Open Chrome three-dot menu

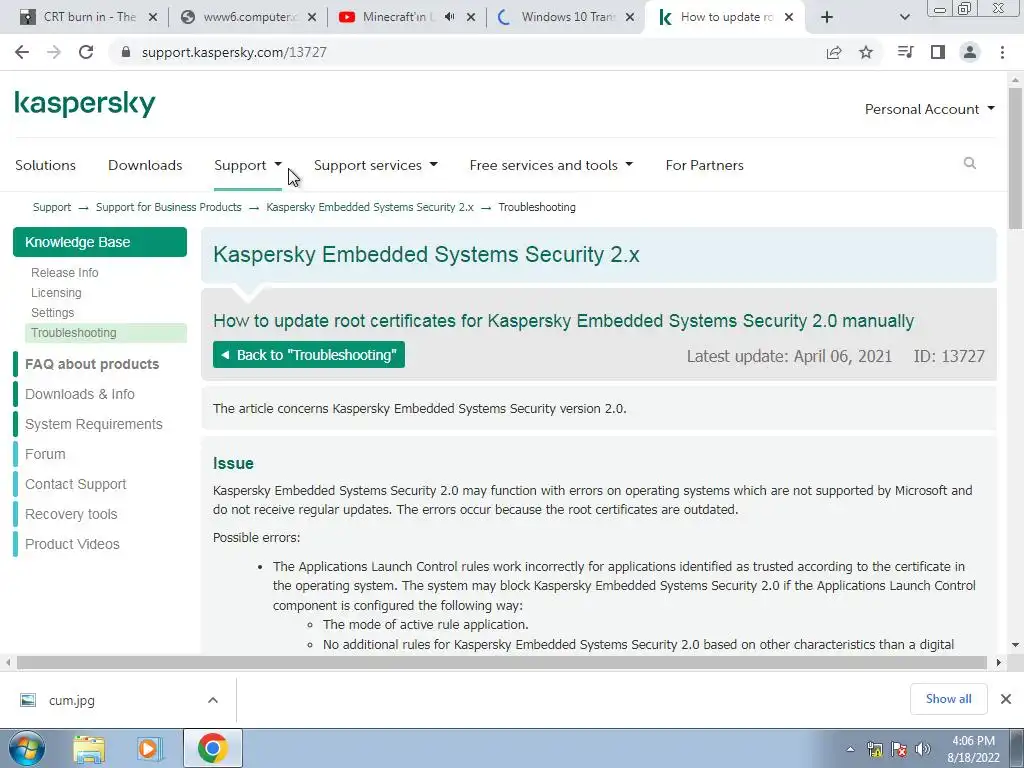tap(1002, 52)
